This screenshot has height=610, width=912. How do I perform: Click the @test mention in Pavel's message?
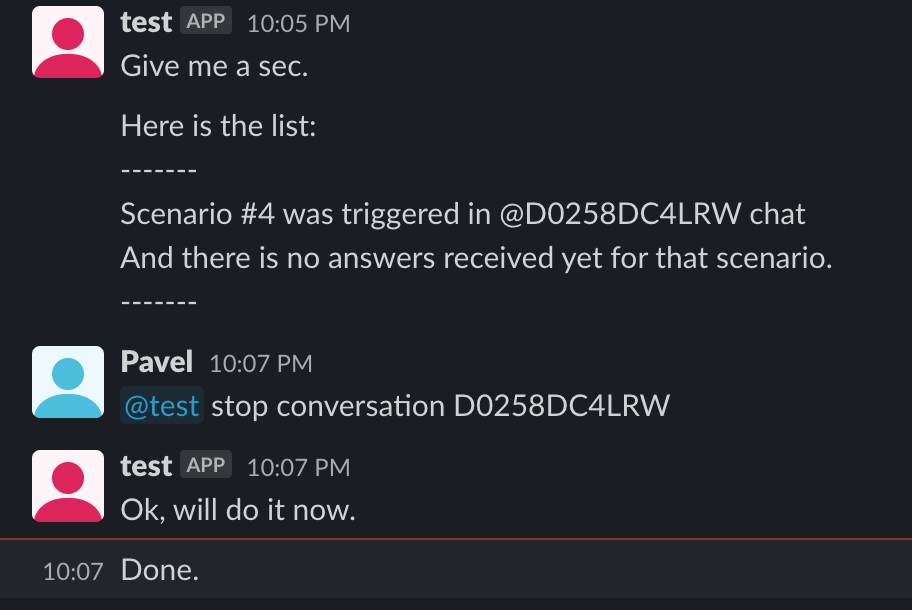click(162, 406)
